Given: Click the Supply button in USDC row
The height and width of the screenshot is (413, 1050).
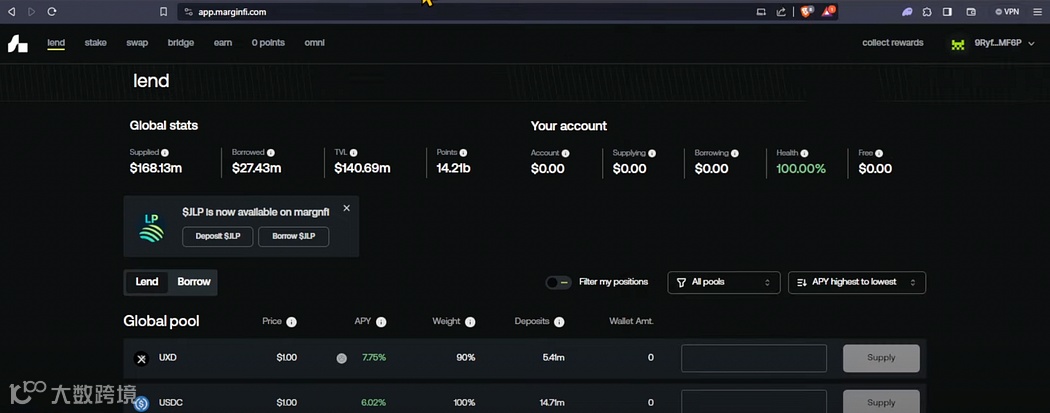Looking at the screenshot, I should [881, 402].
